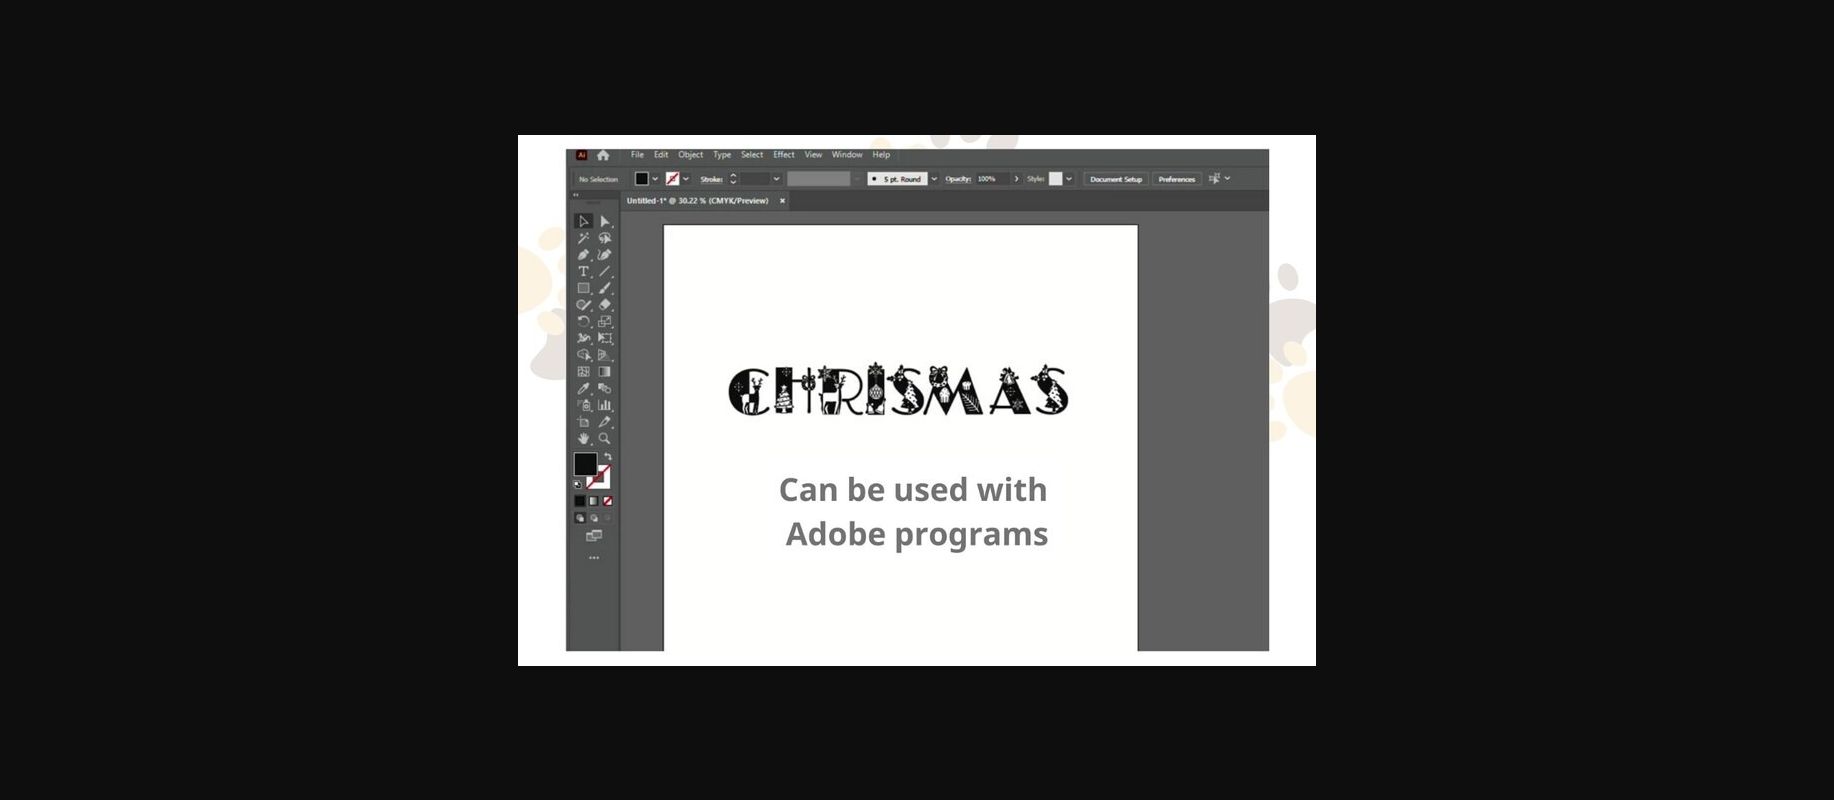Expand Opacity slider arrow
The height and width of the screenshot is (800, 1834).
coord(1017,179)
